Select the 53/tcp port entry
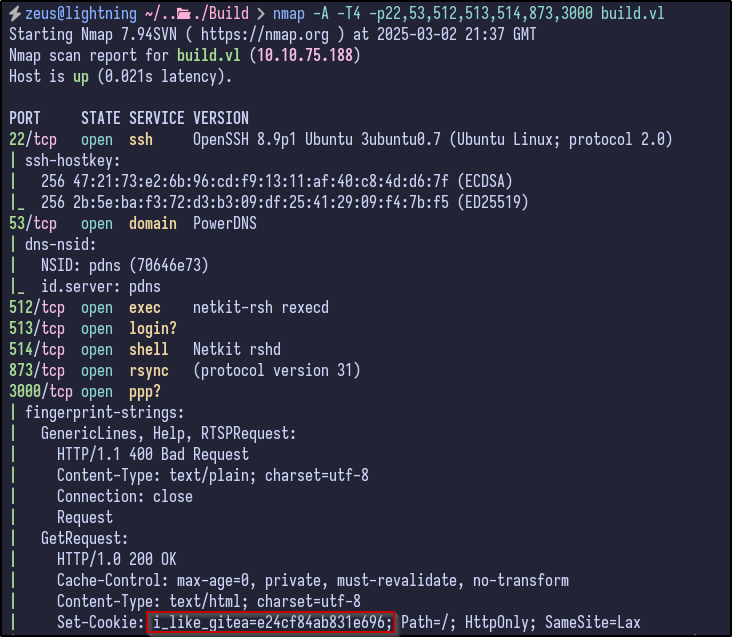The image size is (732, 637). click(x=36, y=223)
